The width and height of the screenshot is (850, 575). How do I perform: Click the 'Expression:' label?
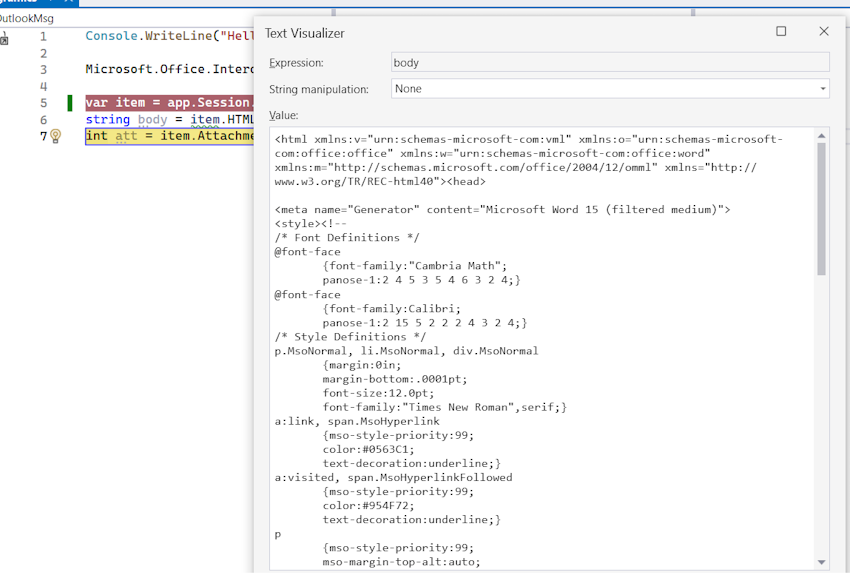[296, 63]
